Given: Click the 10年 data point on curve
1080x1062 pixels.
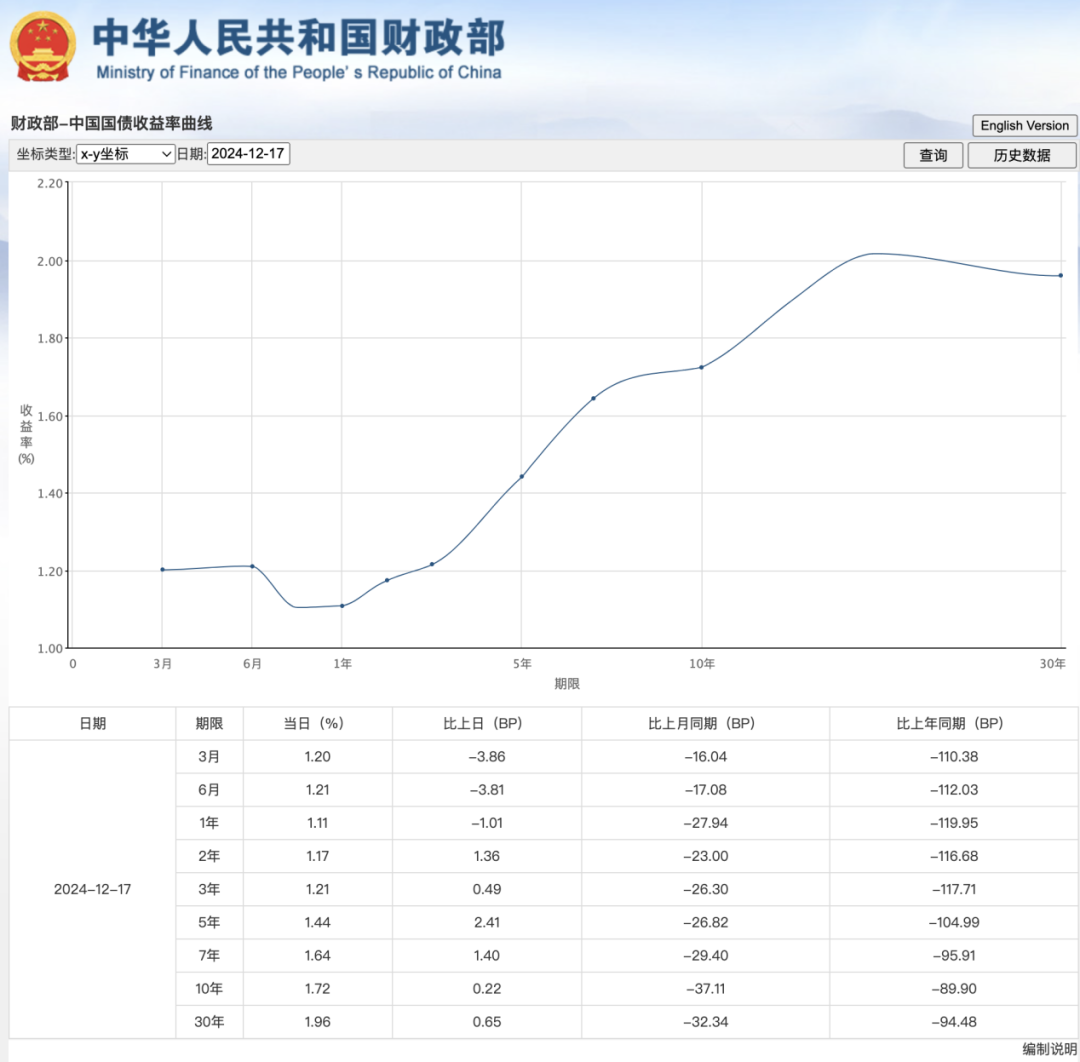Looking at the screenshot, I should point(701,367).
